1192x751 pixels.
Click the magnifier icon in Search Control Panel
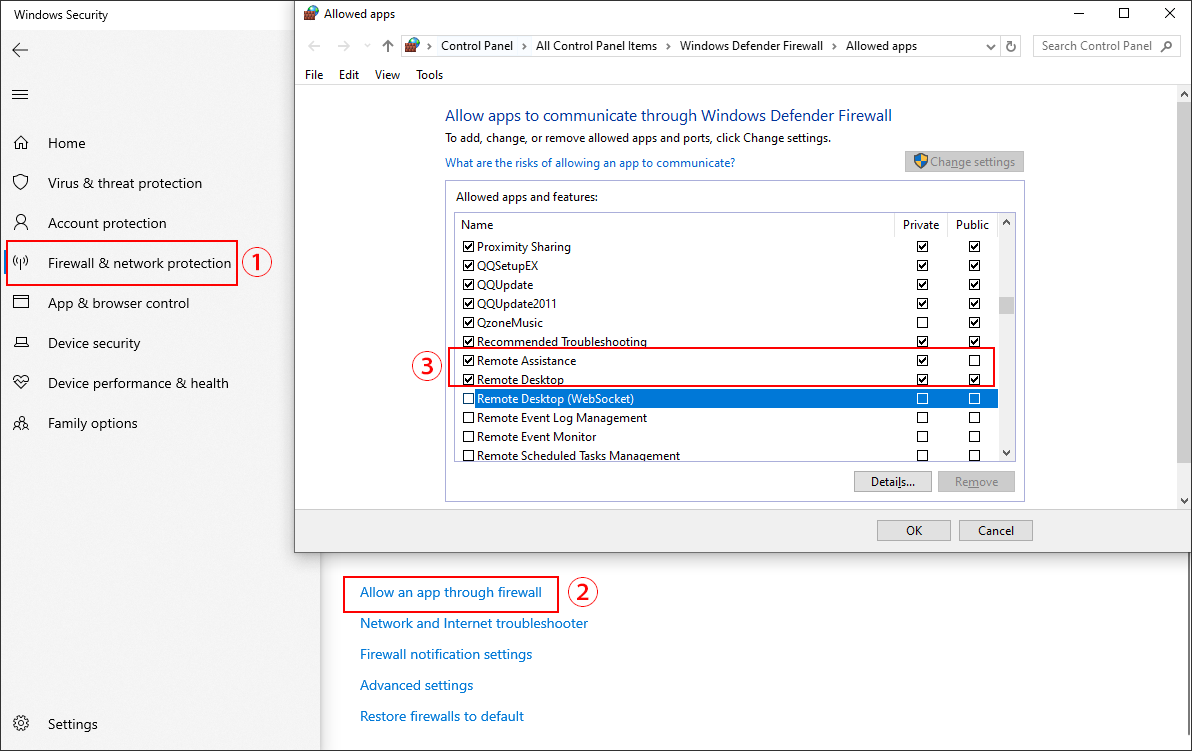tap(1167, 46)
